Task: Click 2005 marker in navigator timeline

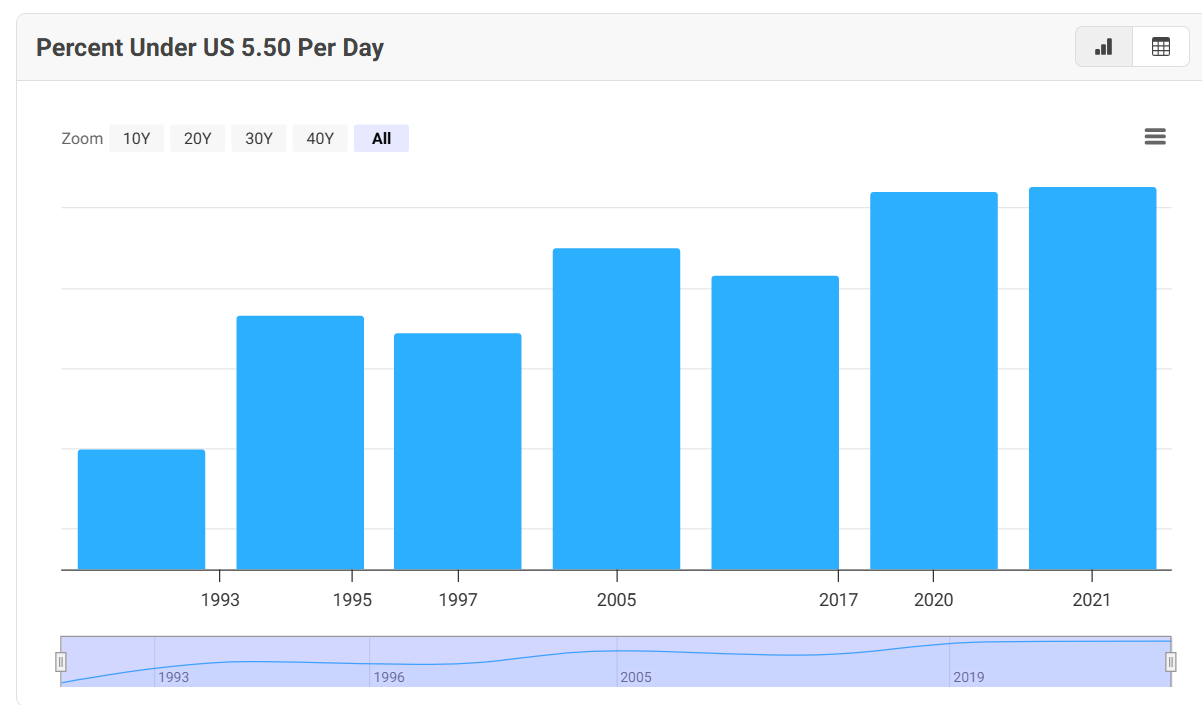Action: (x=635, y=677)
